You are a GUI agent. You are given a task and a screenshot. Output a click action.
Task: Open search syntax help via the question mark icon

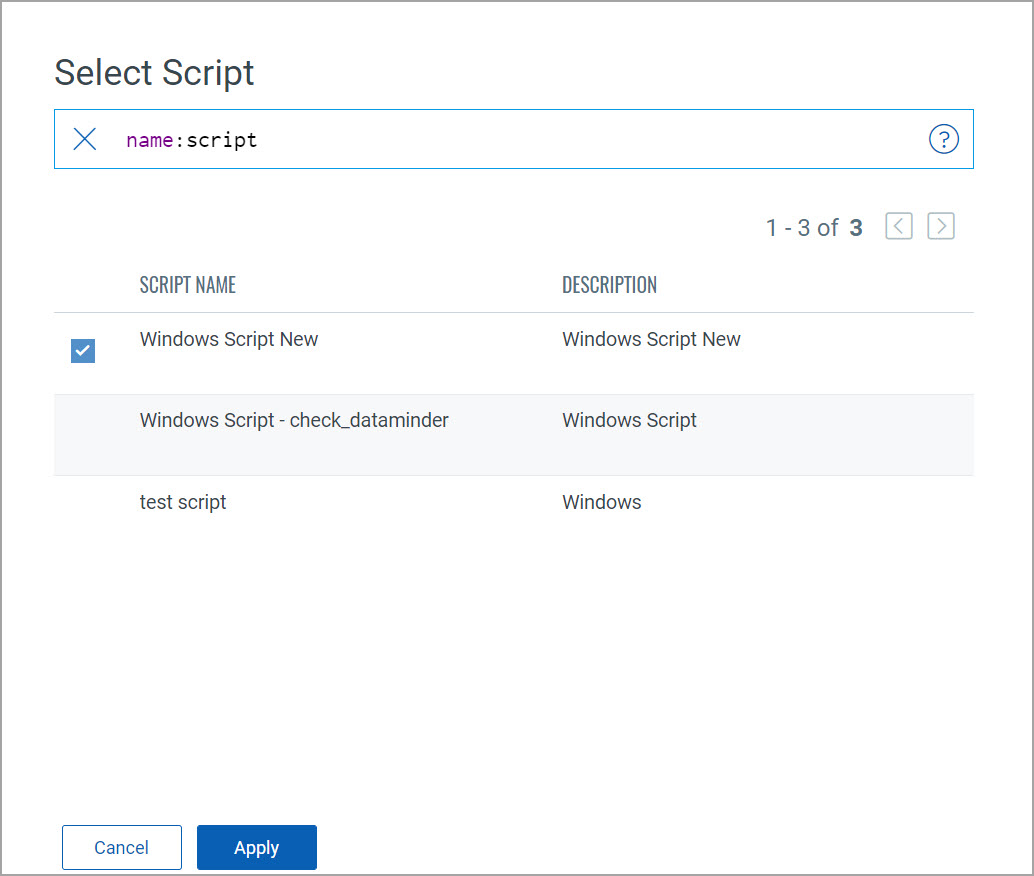coord(944,139)
